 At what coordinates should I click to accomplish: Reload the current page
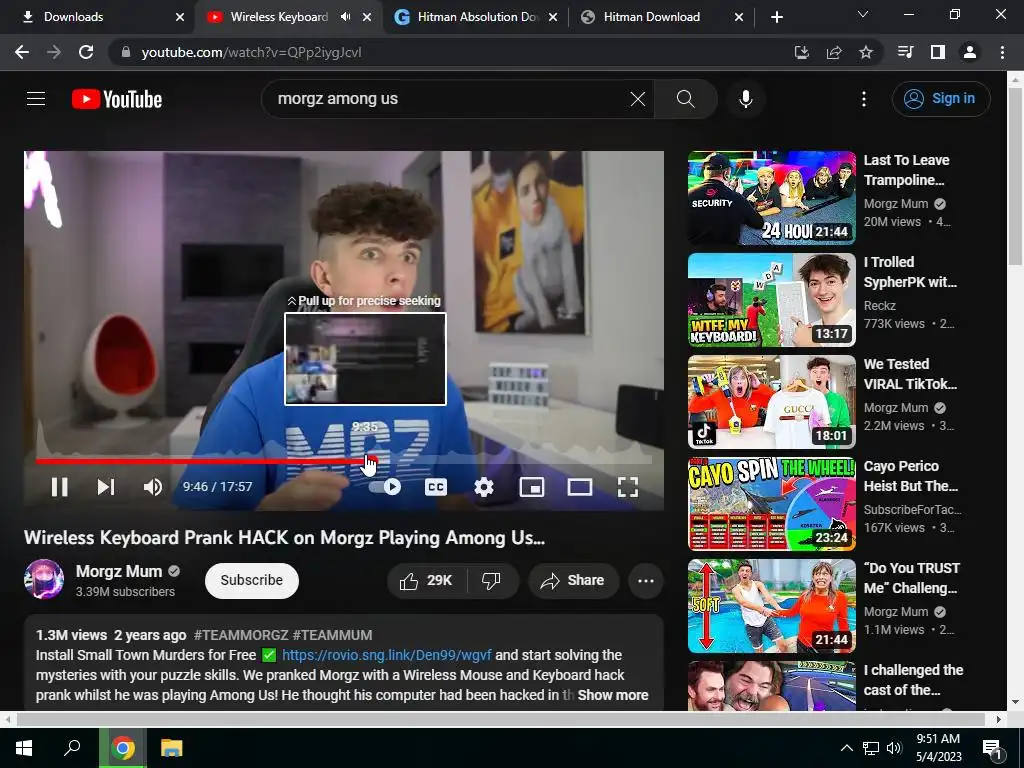(x=86, y=52)
